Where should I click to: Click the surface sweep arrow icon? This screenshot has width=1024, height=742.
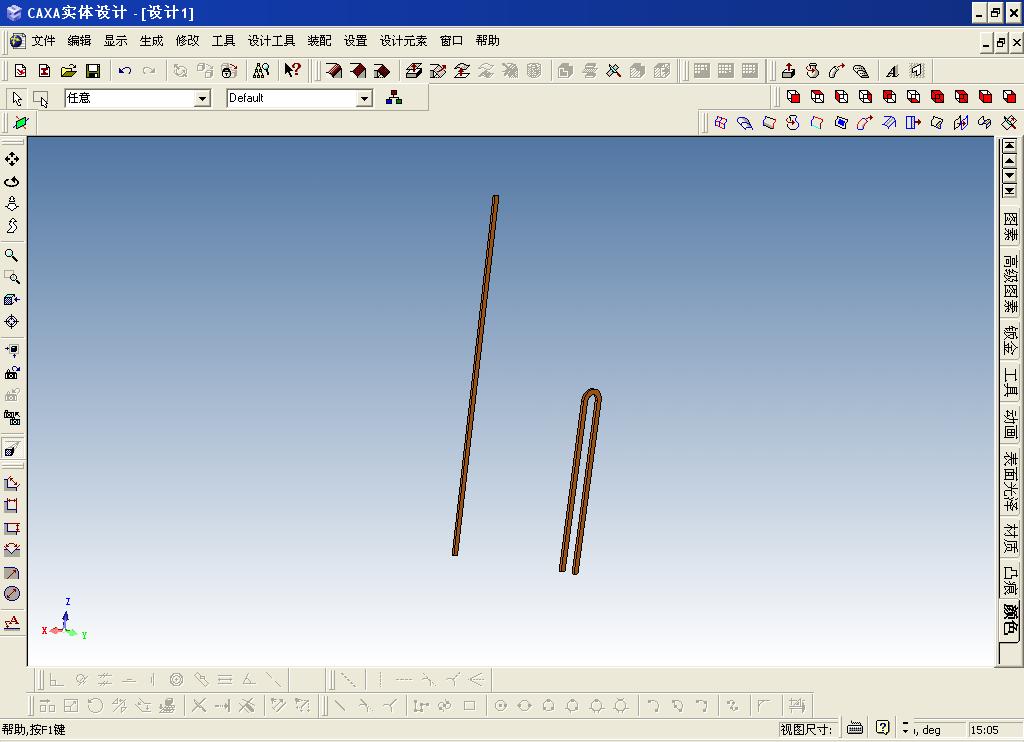point(865,123)
